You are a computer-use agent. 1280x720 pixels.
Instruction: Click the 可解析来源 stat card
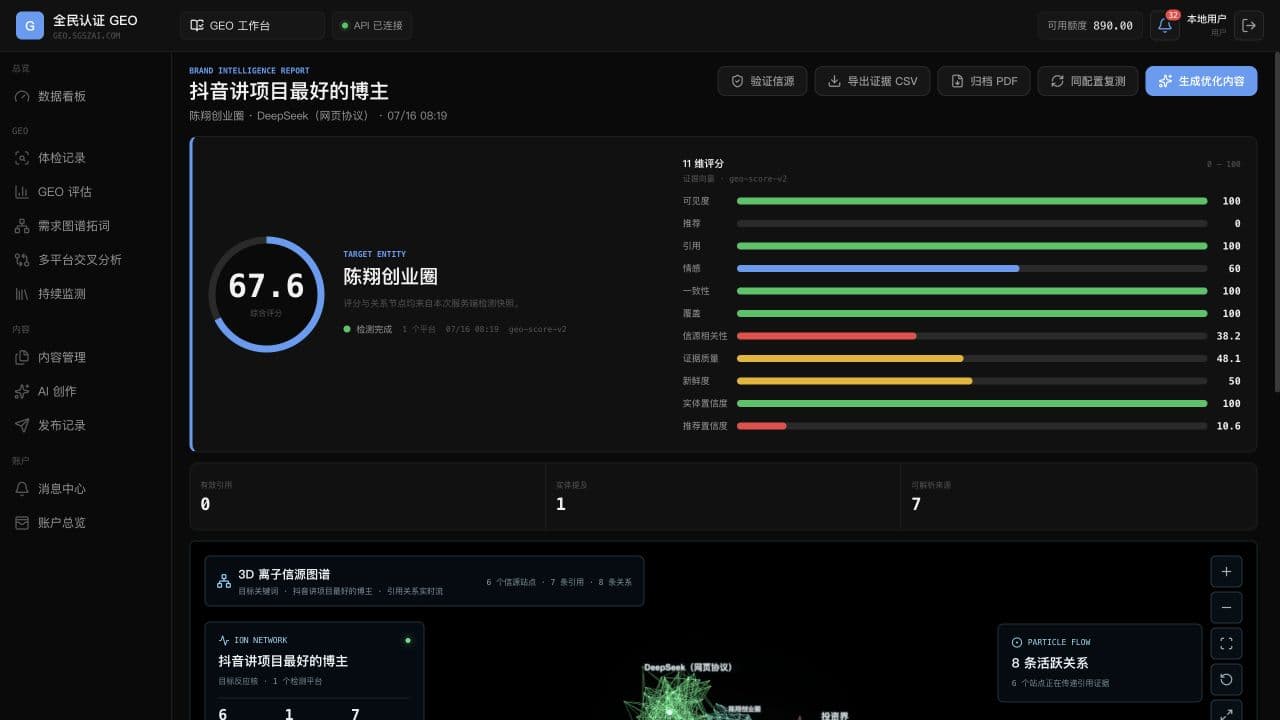(x=1078, y=496)
